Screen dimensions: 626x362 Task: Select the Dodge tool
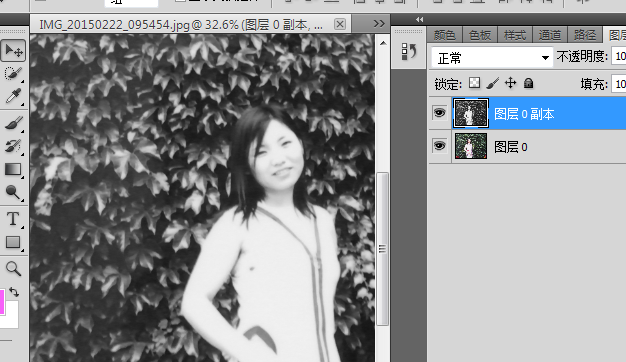click(x=13, y=192)
